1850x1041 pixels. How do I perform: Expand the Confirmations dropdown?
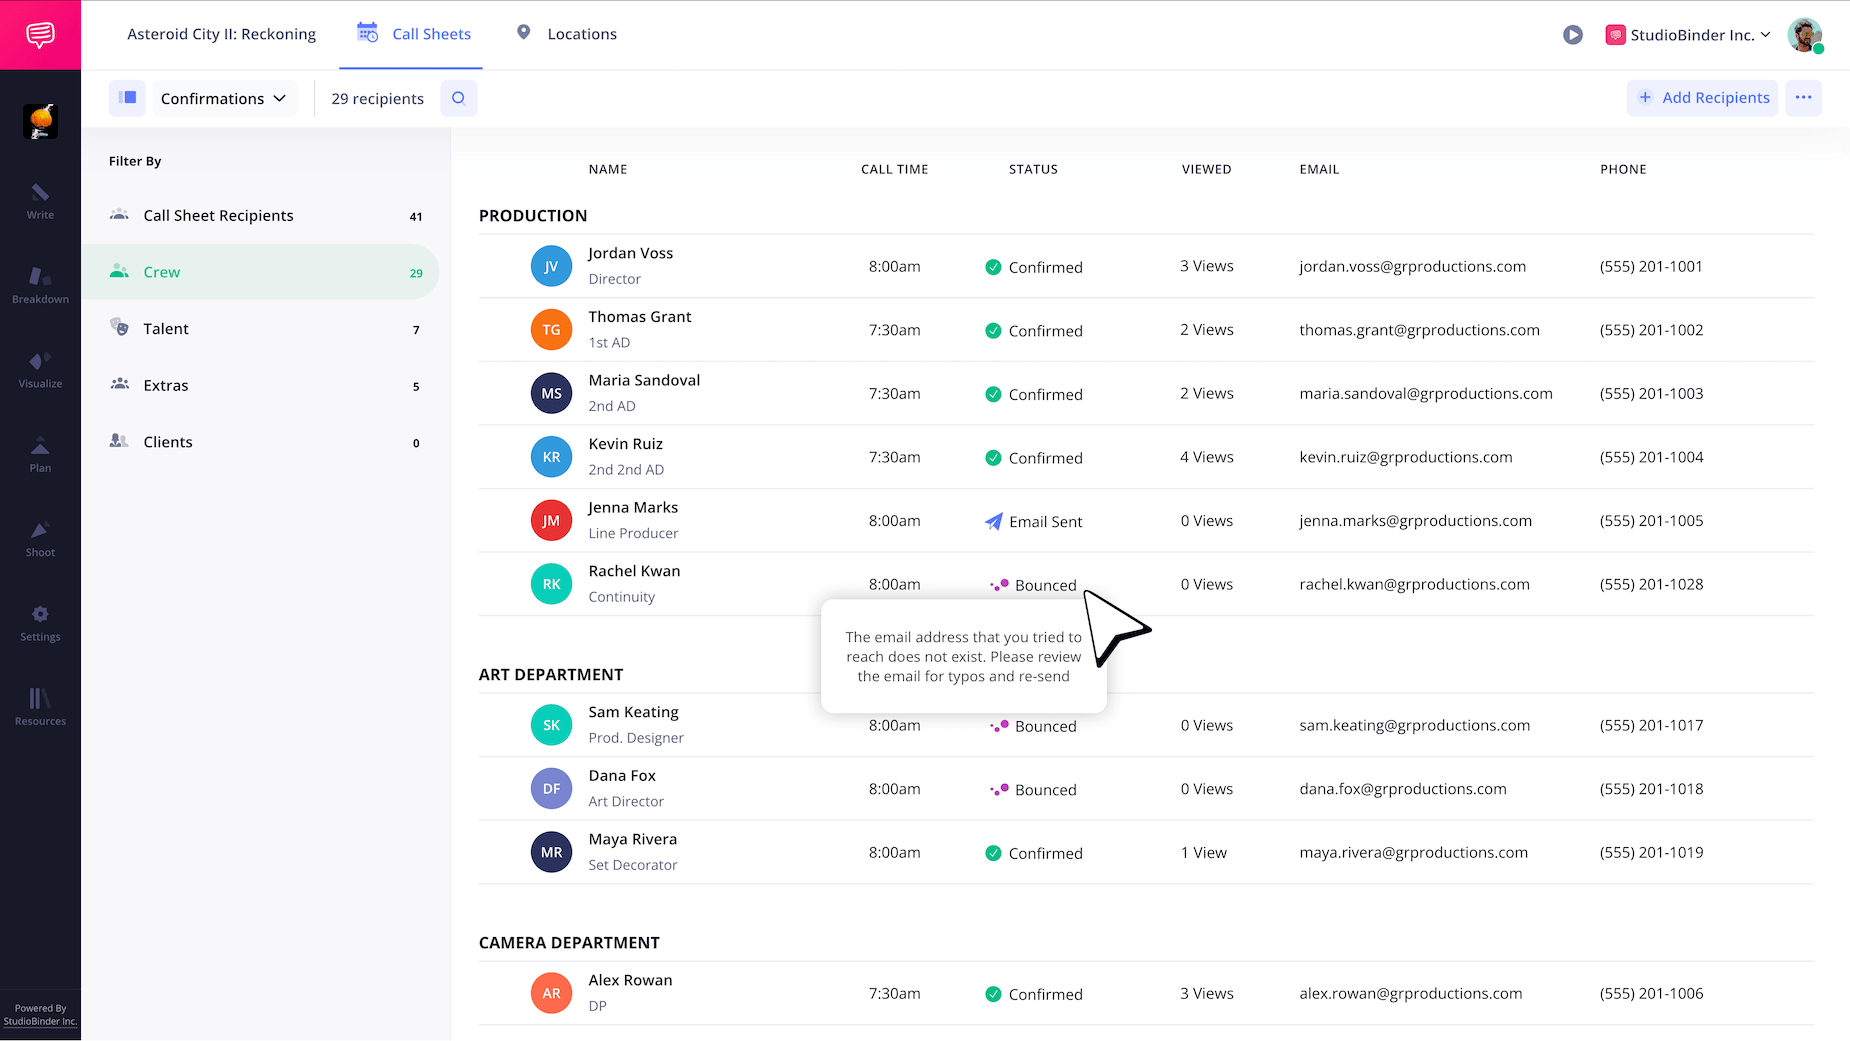pos(223,98)
